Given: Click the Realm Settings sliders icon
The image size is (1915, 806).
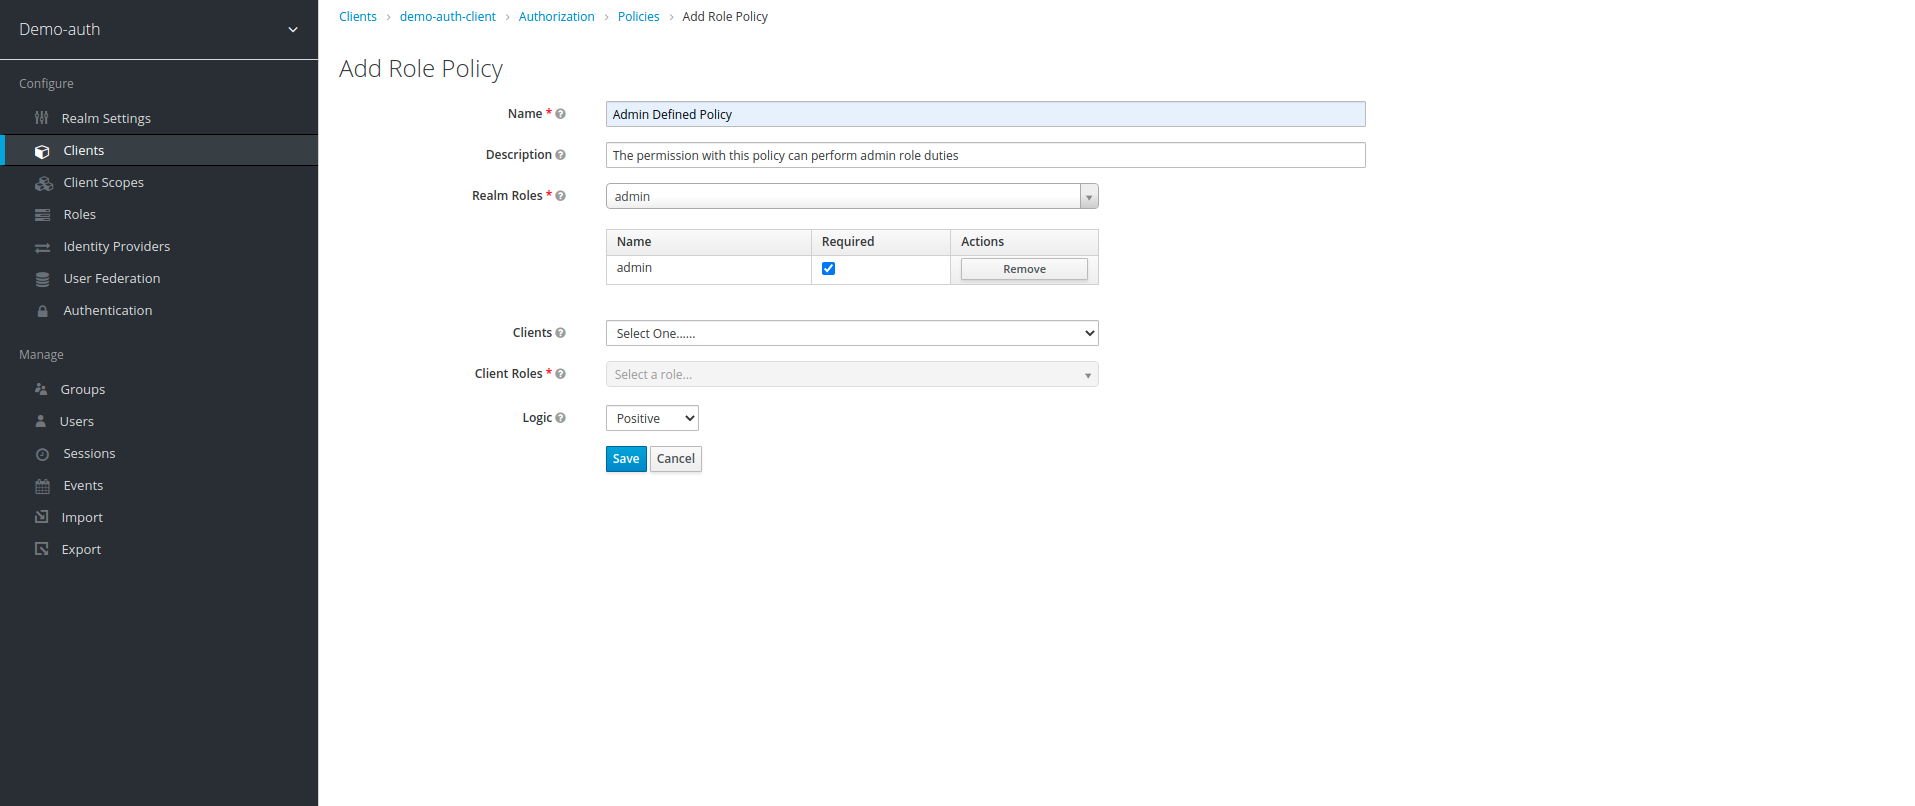Looking at the screenshot, I should click(41, 118).
